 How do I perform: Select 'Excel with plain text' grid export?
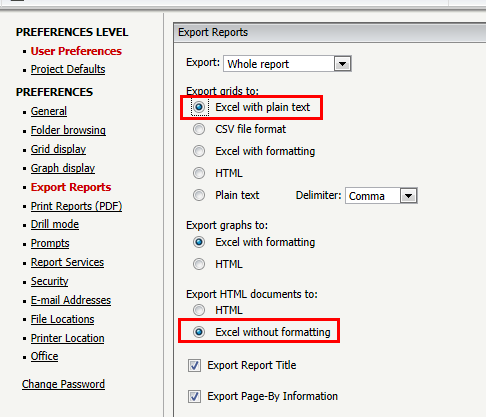tap(199, 107)
